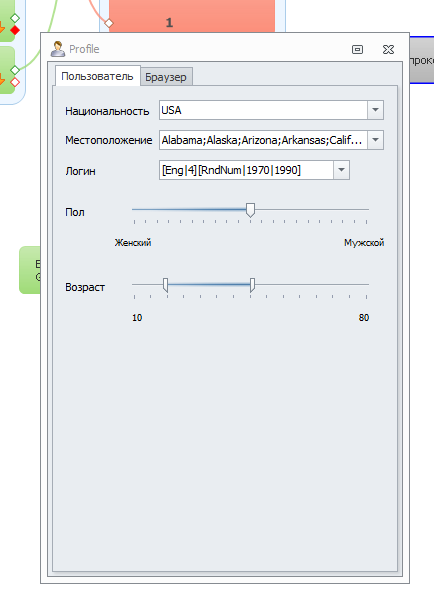Screen dimensions: 434x616
Task: Click the upper age handle on Возраст slider
Action: click(x=252, y=285)
